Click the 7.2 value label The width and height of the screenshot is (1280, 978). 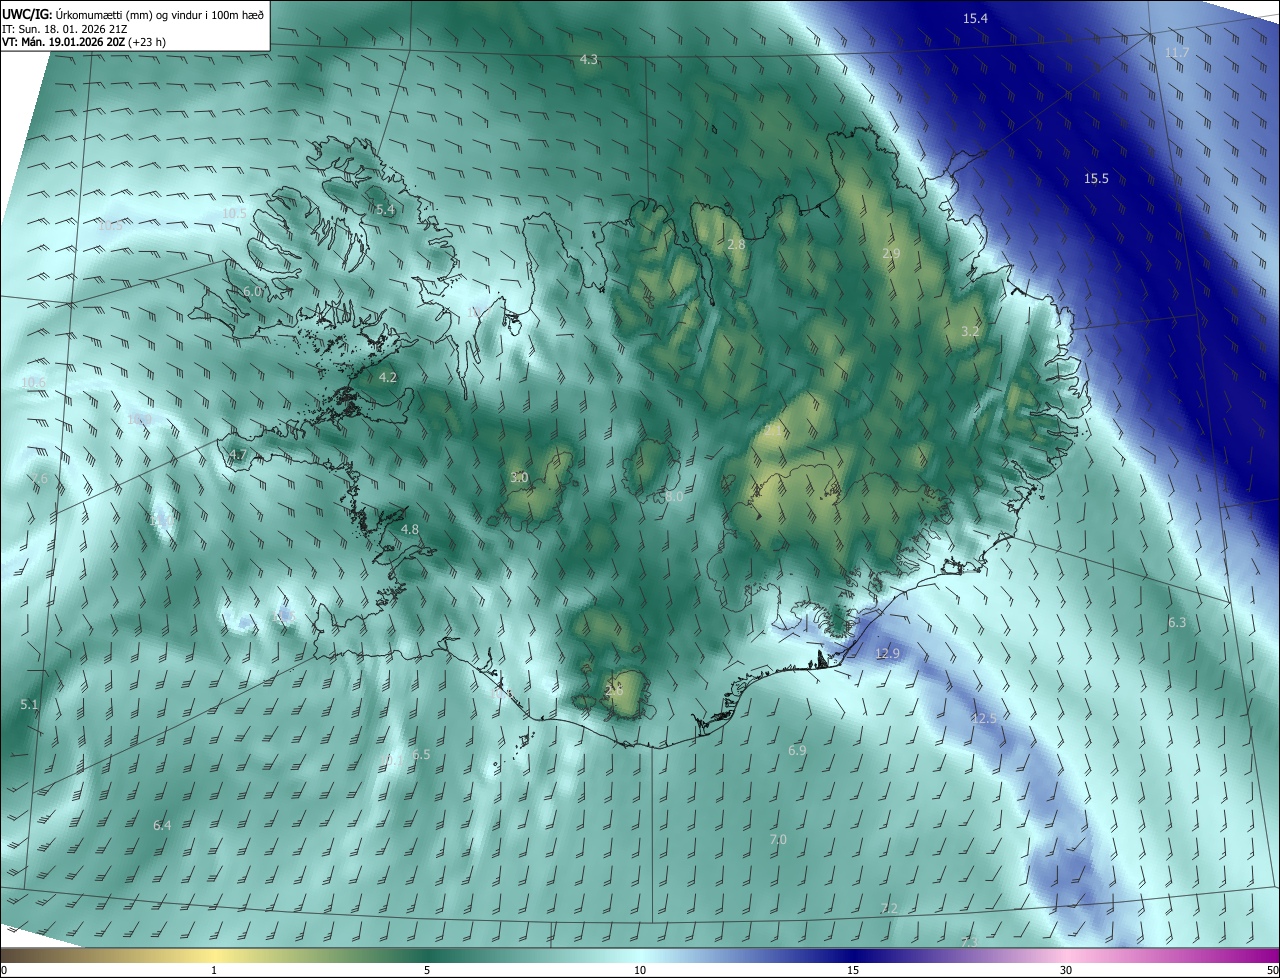coord(889,909)
